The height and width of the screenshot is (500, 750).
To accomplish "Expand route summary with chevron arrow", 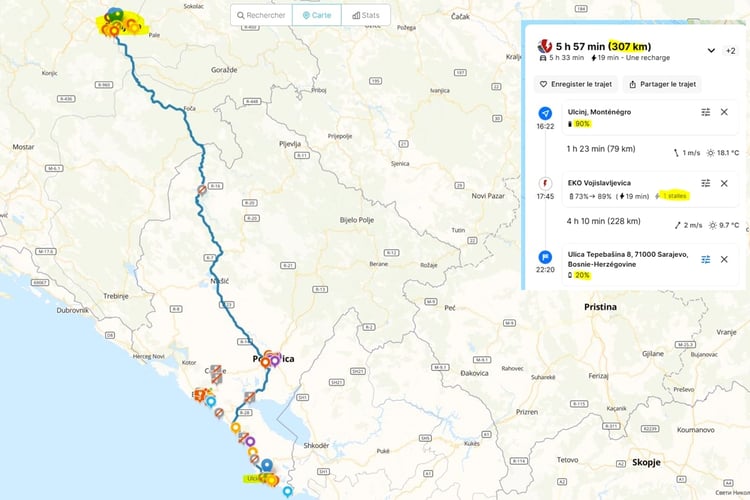I will point(711,50).
